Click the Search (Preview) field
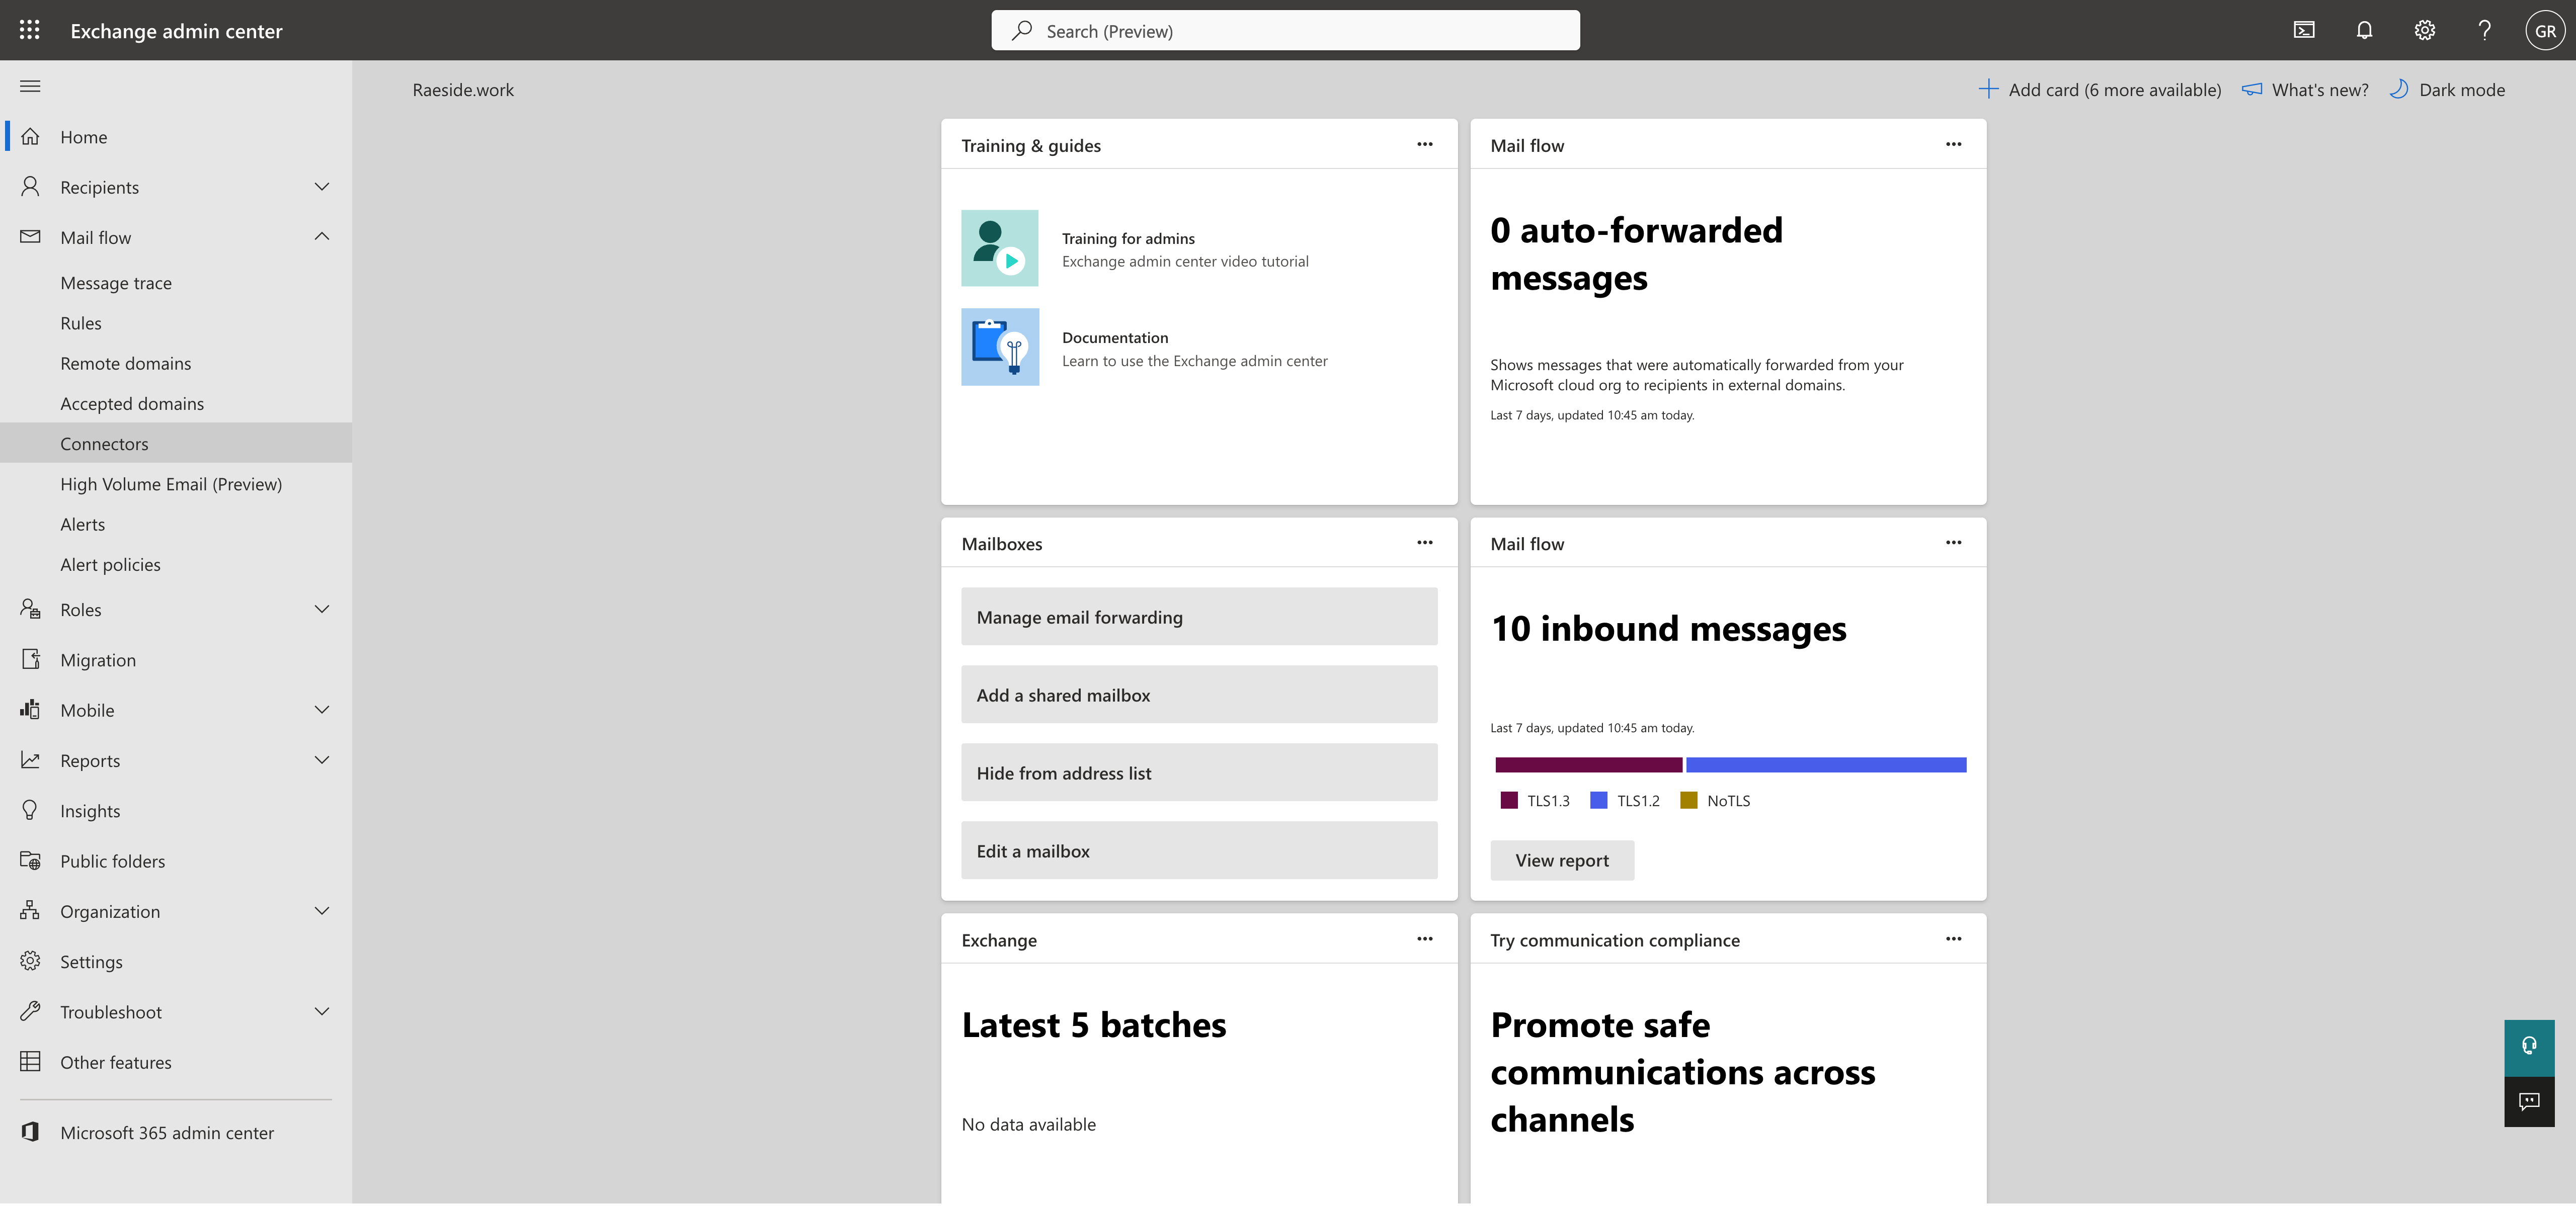The width and height of the screenshot is (2576, 1206). pos(1285,31)
